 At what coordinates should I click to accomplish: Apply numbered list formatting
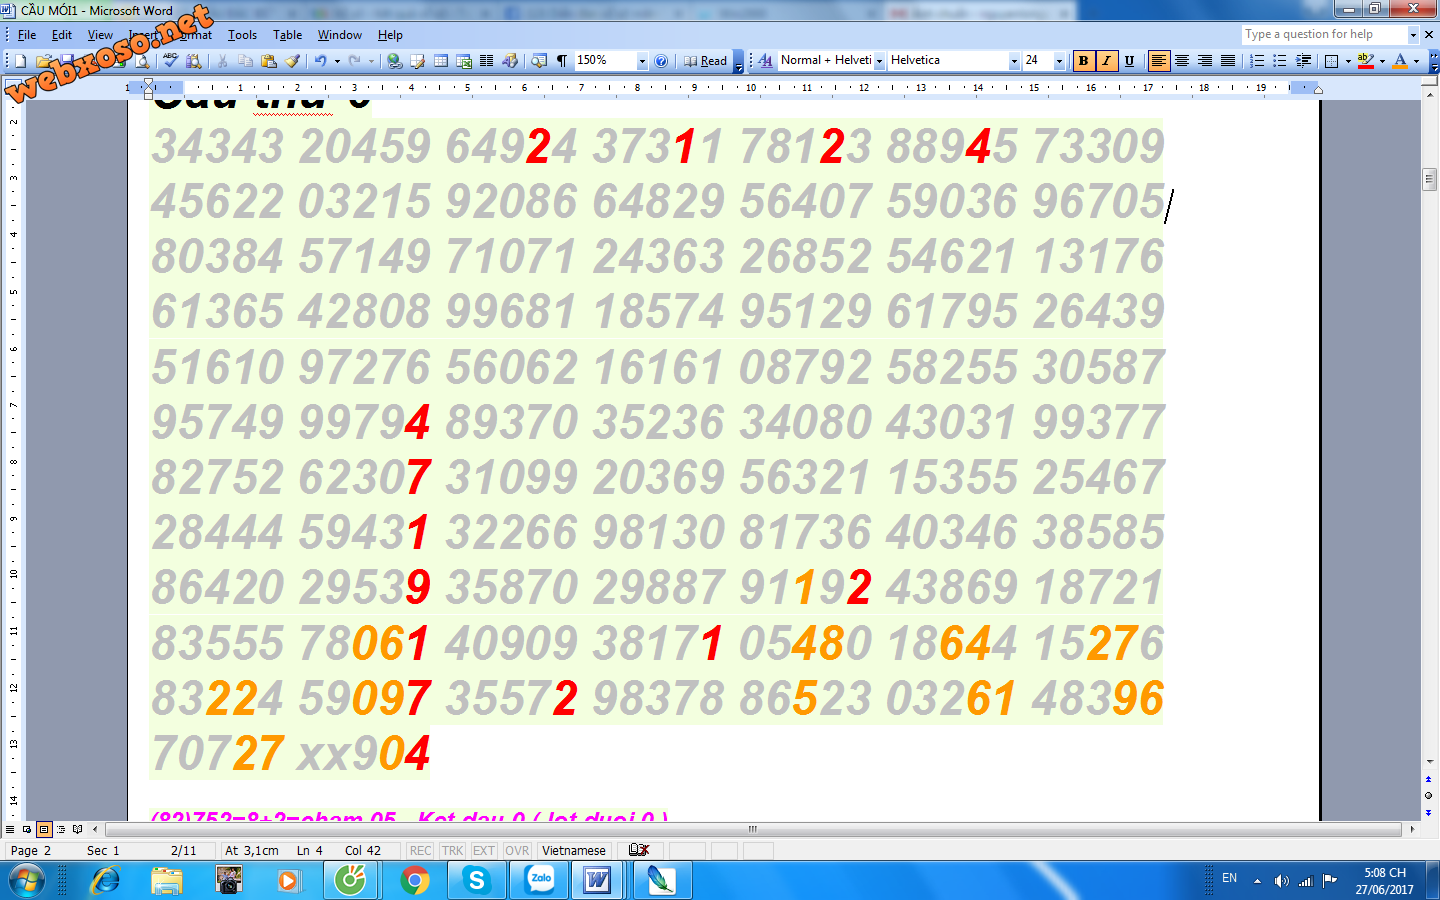[1257, 61]
